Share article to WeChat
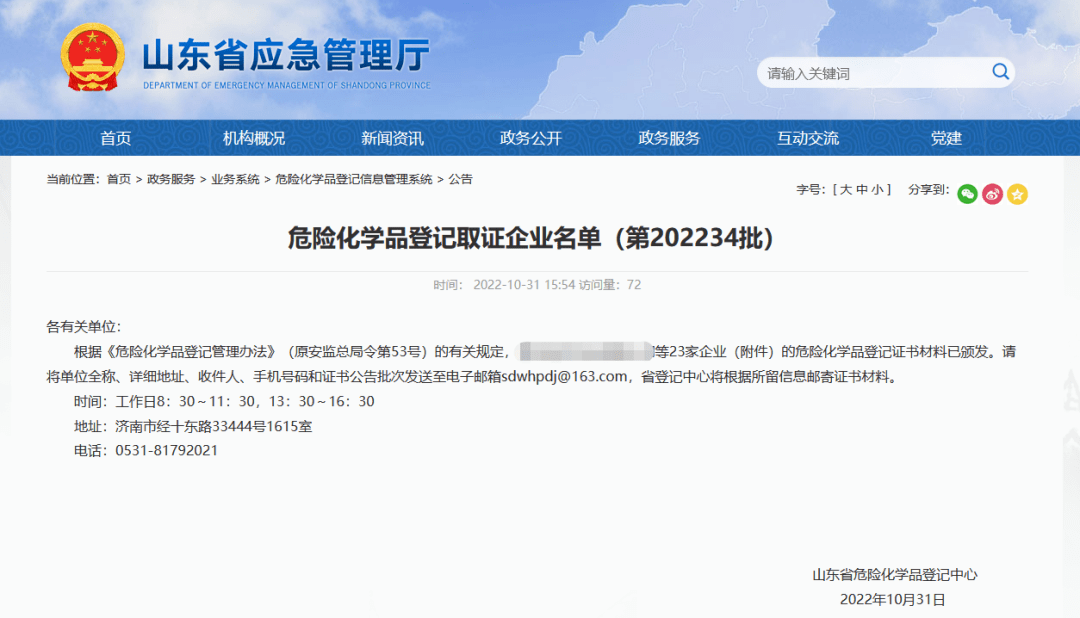The height and width of the screenshot is (618, 1080). (x=967, y=194)
